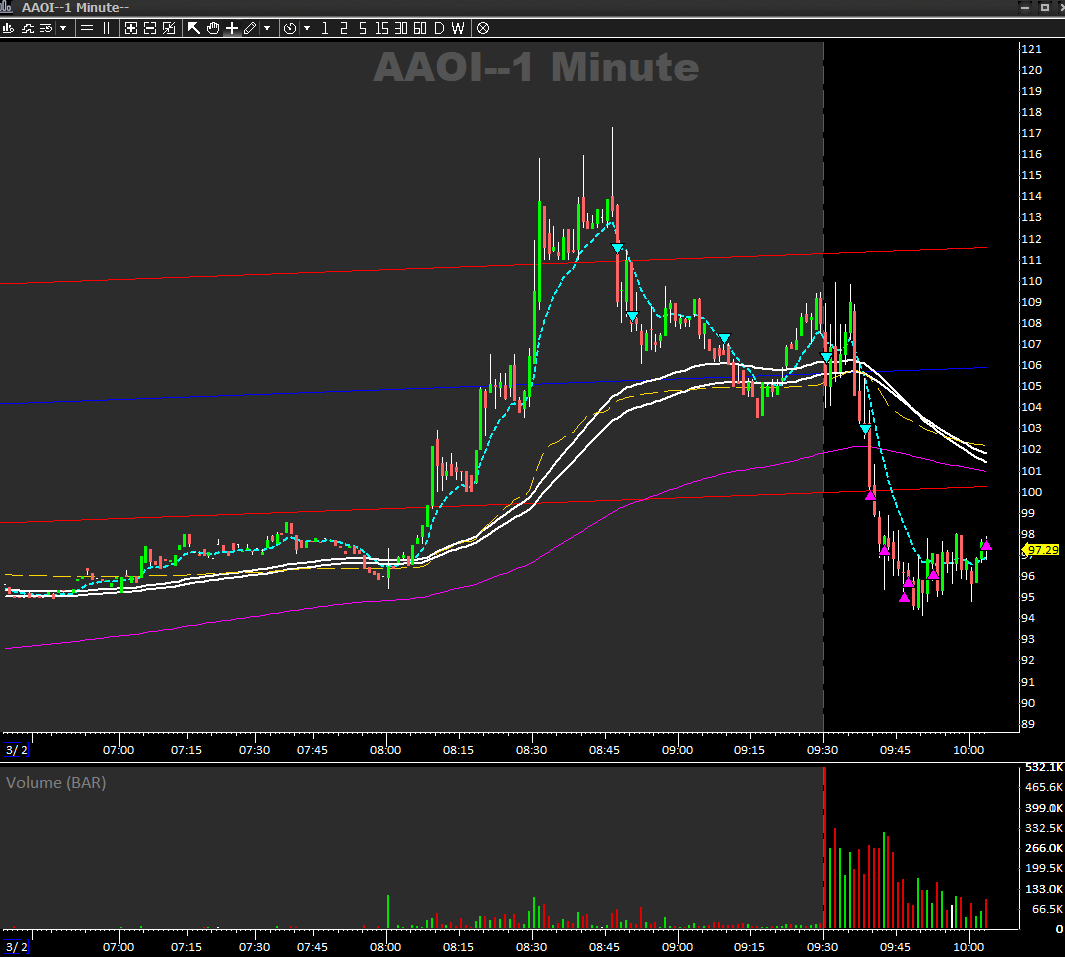Image resolution: width=1065 pixels, height=957 pixels.
Task: Select the horizontal lines tool
Action: pos(87,28)
